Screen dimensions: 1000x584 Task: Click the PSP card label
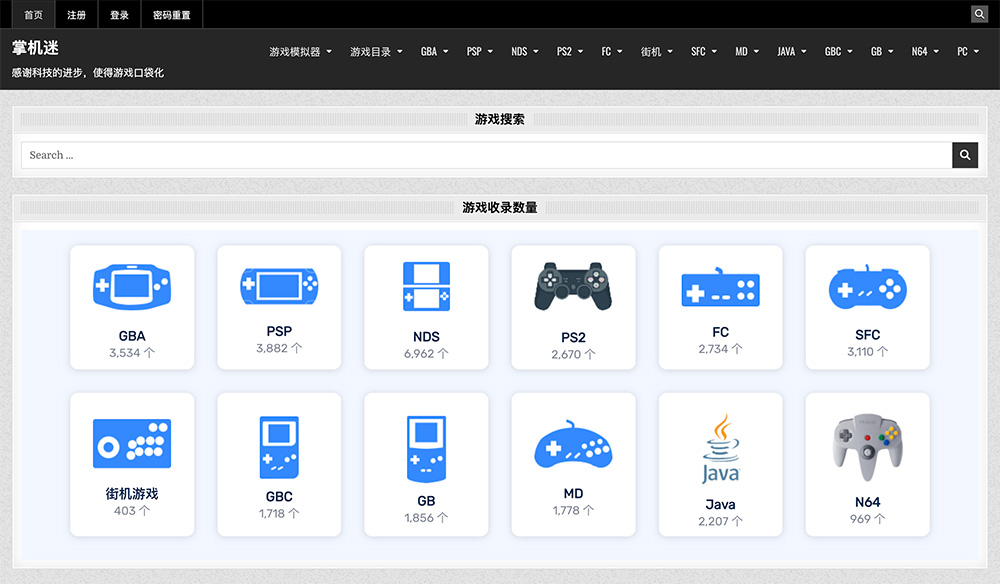pos(279,332)
